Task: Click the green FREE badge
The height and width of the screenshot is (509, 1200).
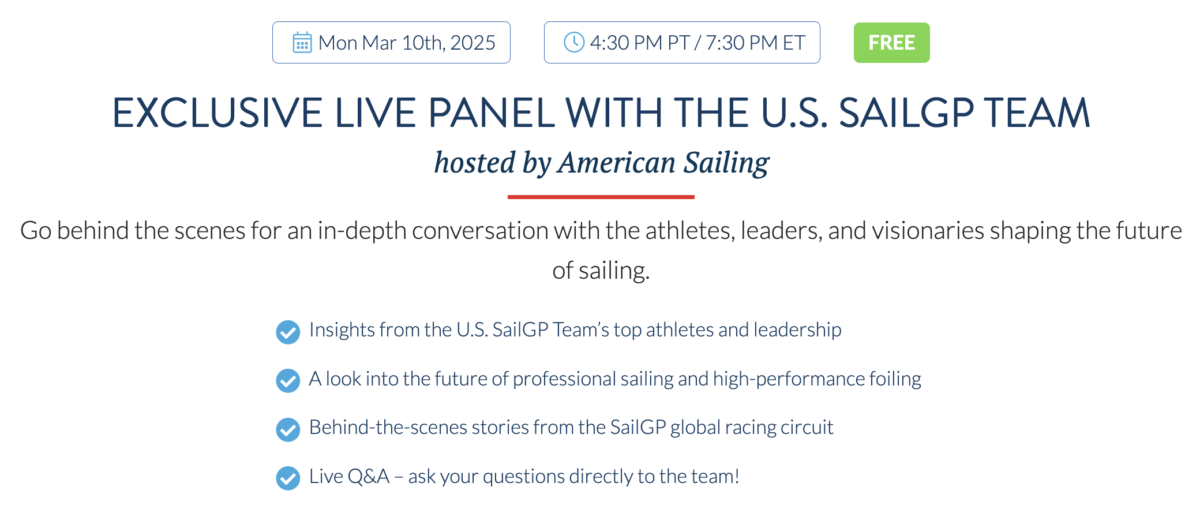Action: 891,43
